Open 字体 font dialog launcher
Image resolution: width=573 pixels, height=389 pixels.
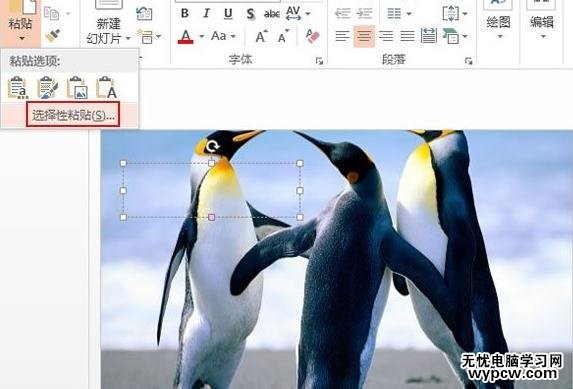tap(319, 61)
